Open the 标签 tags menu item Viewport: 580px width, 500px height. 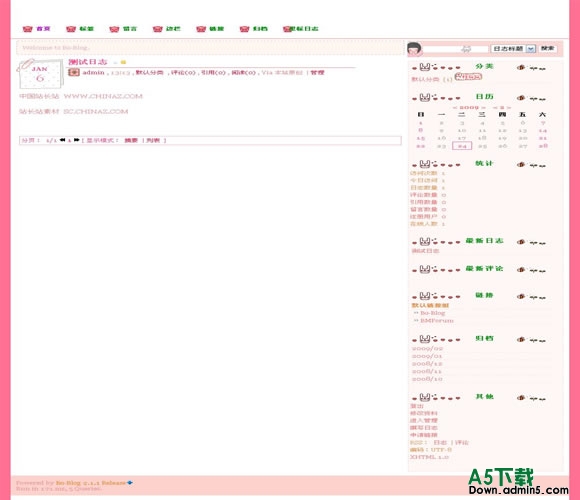(87, 29)
